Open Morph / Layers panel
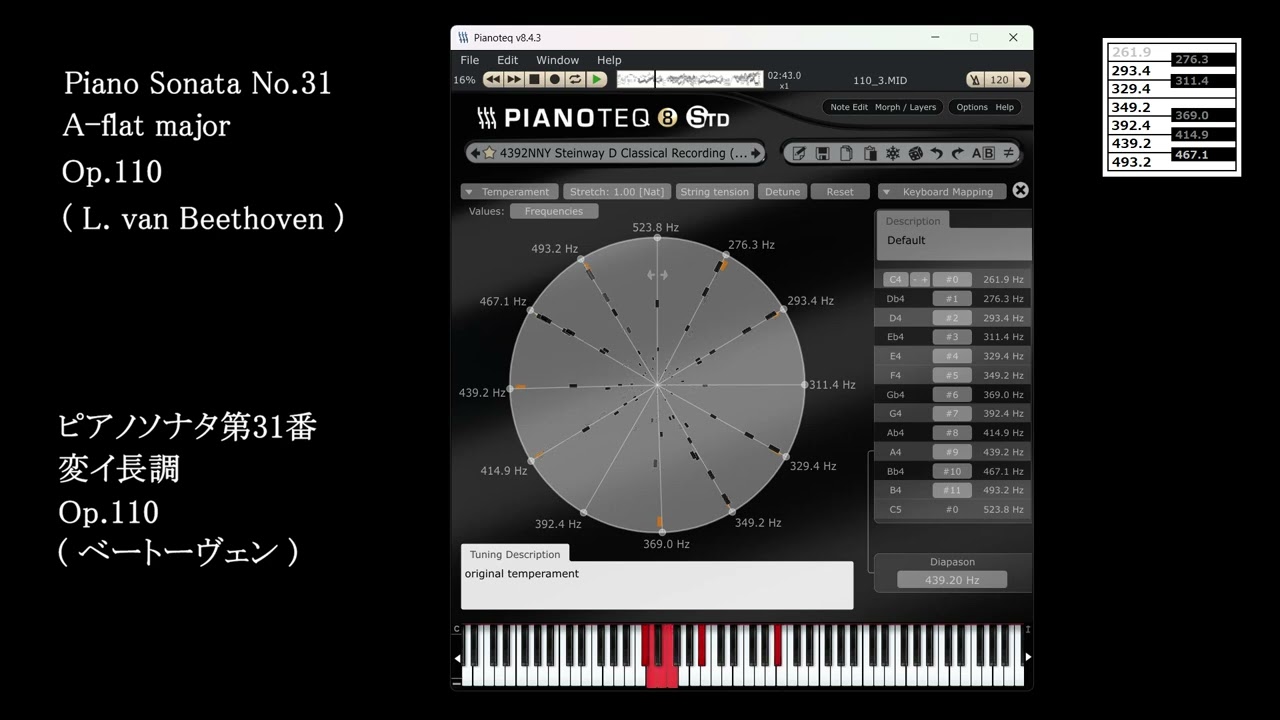The width and height of the screenshot is (1280, 720). pos(905,107)
